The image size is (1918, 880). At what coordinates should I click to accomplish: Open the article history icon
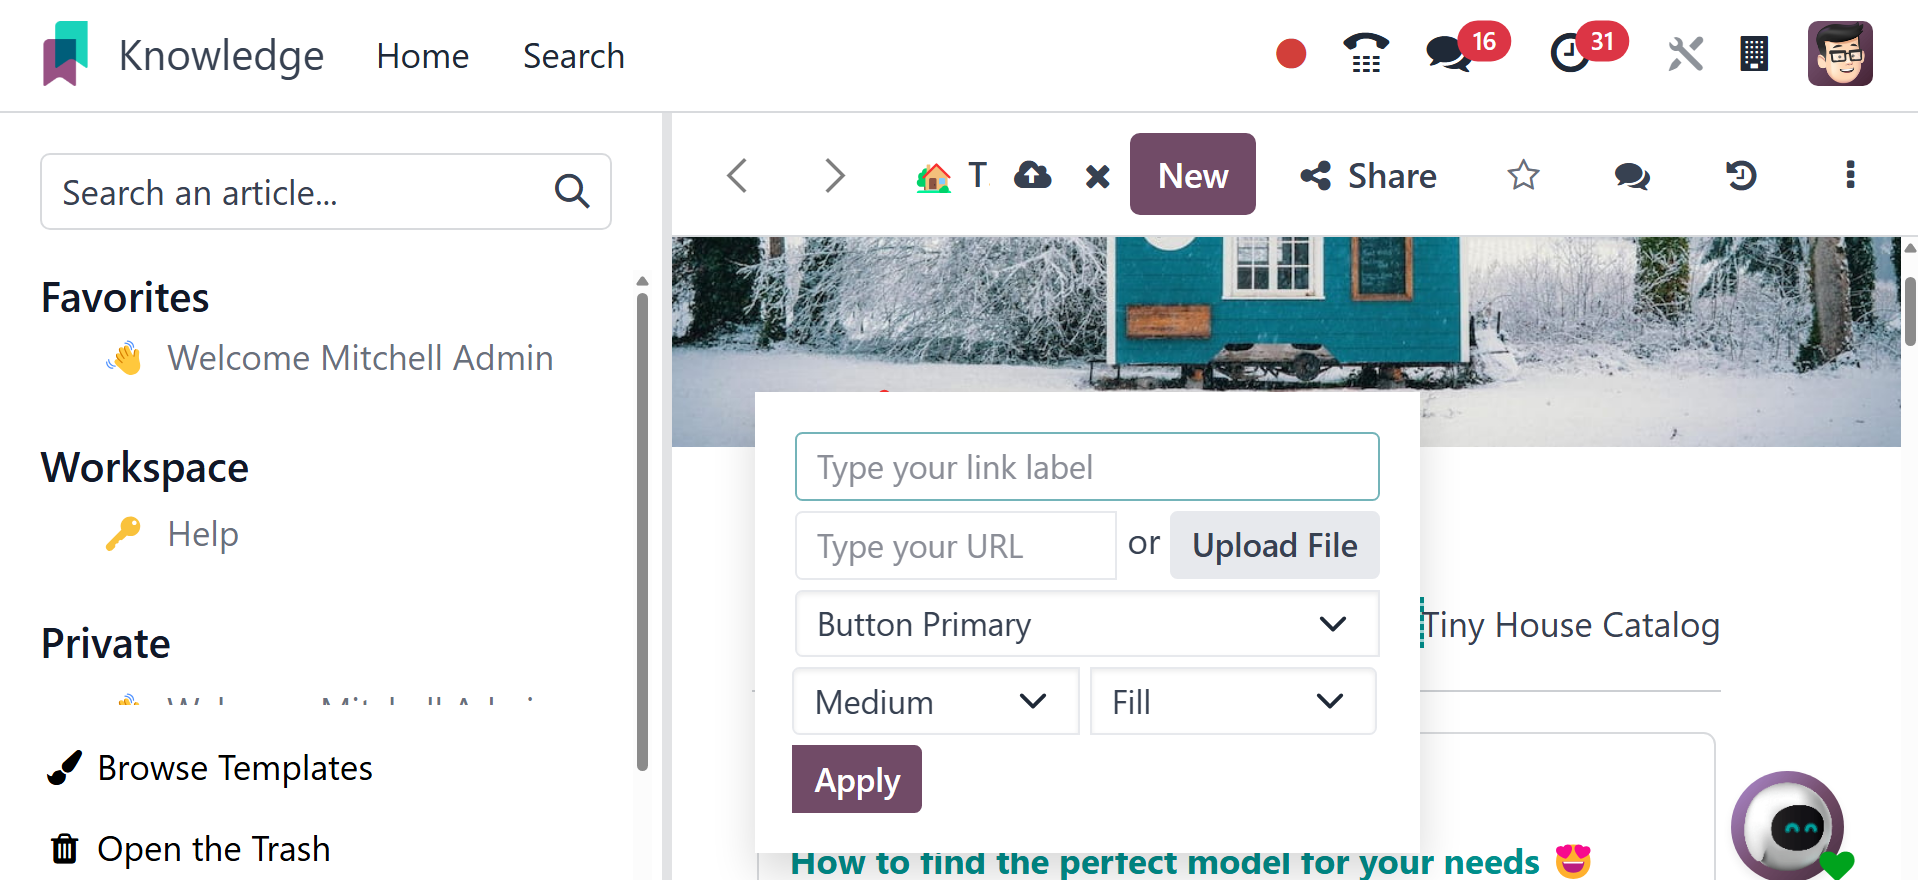pos(1741,175)
